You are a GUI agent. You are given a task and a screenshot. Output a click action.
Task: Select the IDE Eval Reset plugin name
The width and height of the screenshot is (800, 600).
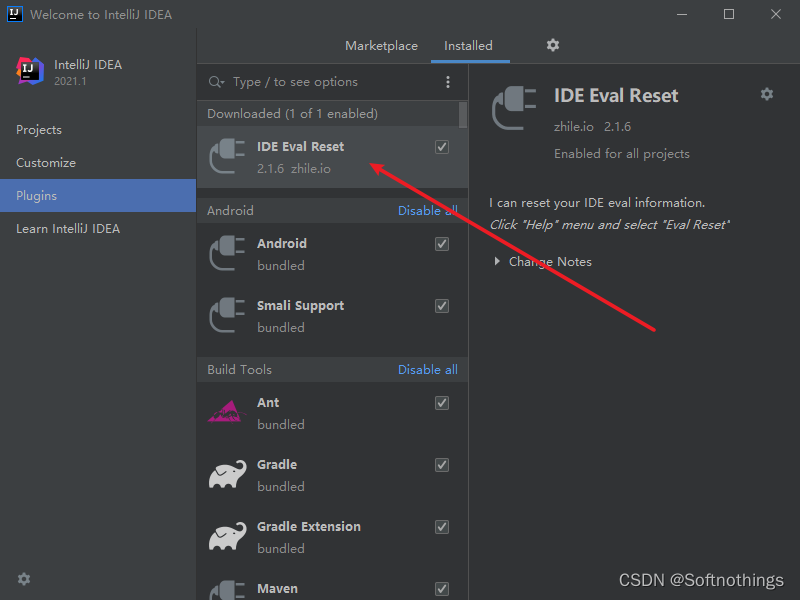pyautogui.click(x=301, y=146)
